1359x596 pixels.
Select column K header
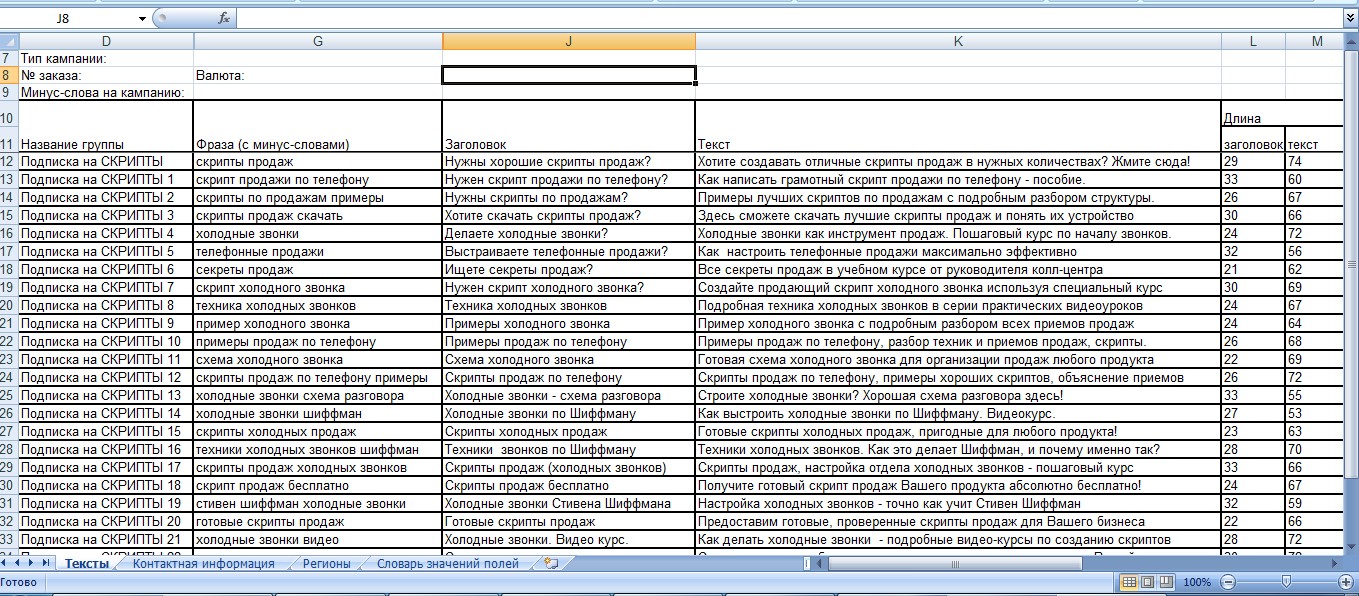point(958,41)
